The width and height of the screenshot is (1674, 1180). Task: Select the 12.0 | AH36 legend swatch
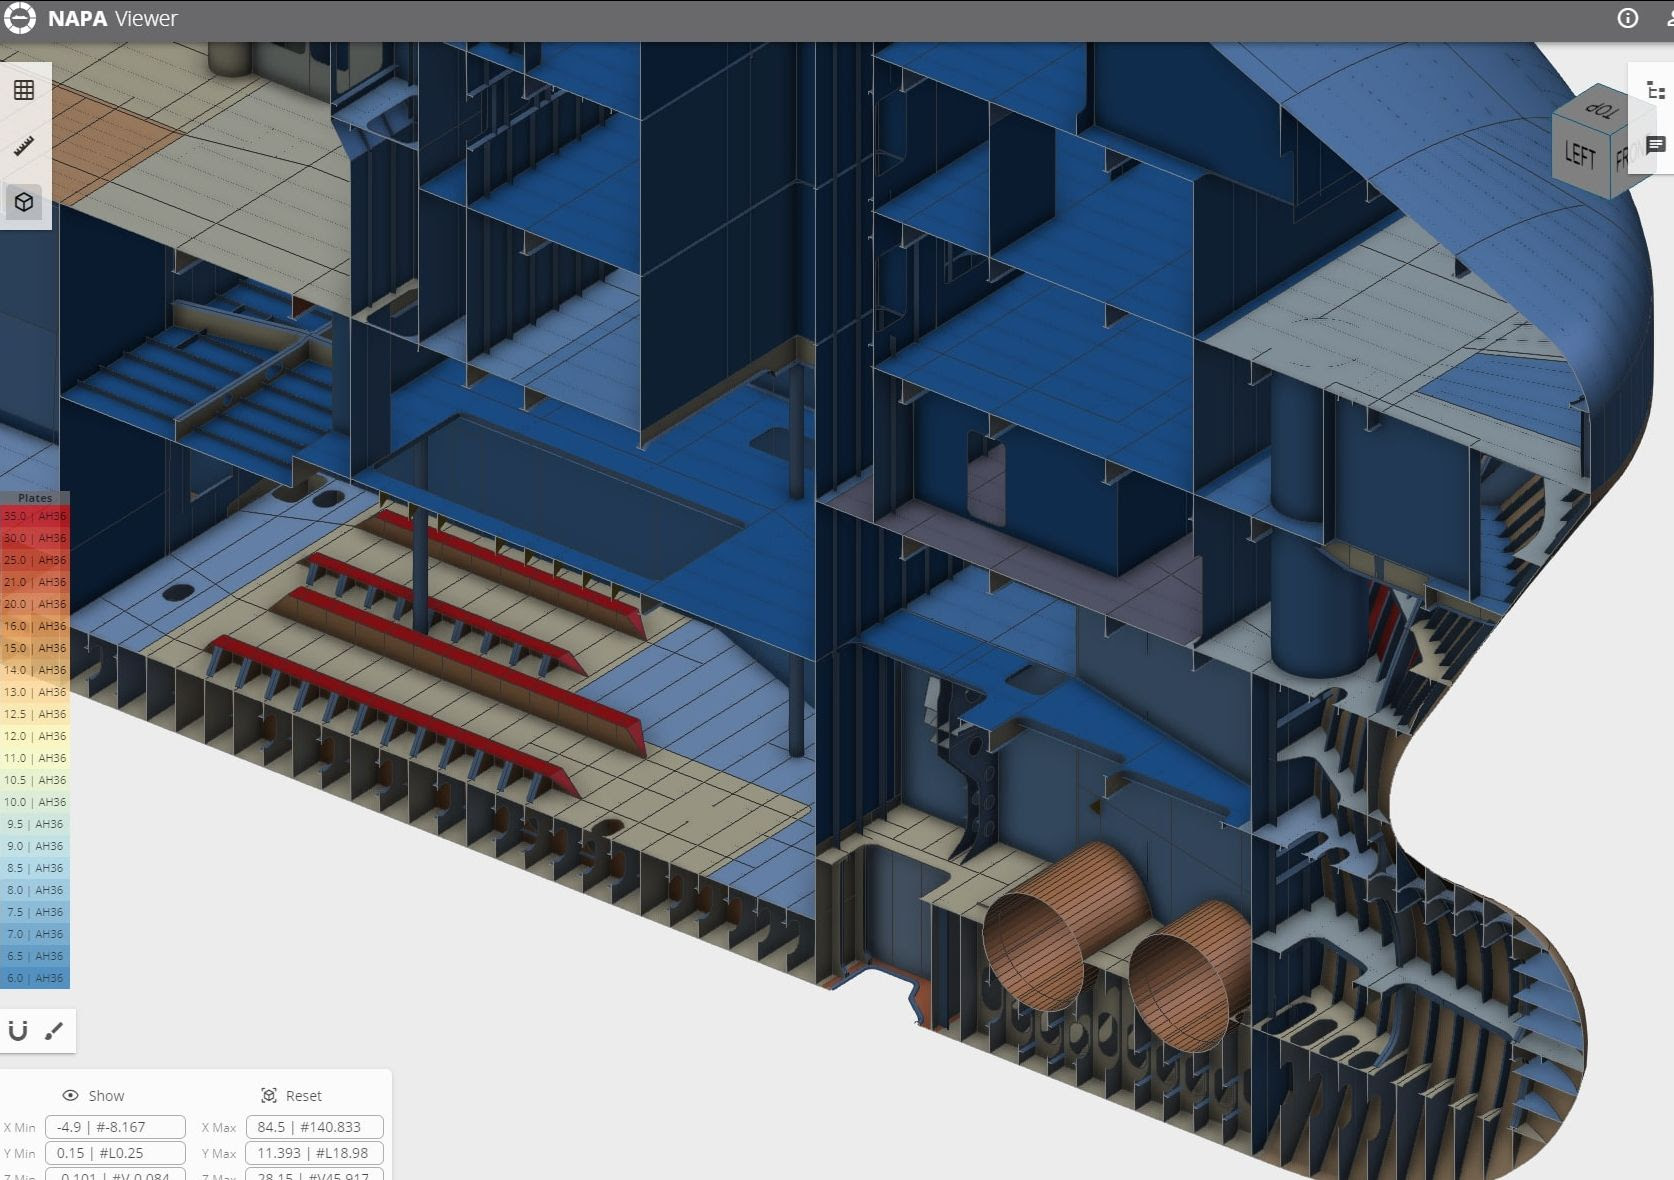click(35, 736)
